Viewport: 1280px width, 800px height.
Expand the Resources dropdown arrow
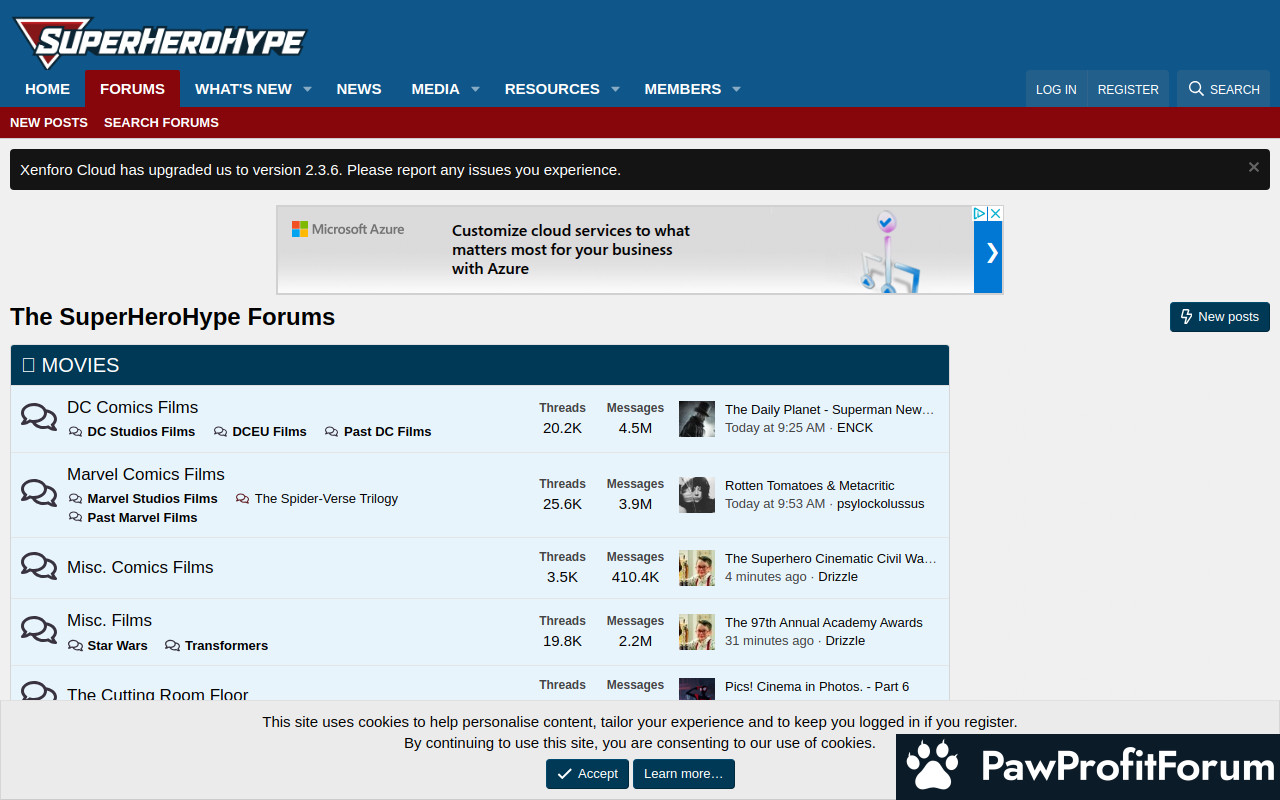pyautogui.click(x=616, y=89)
